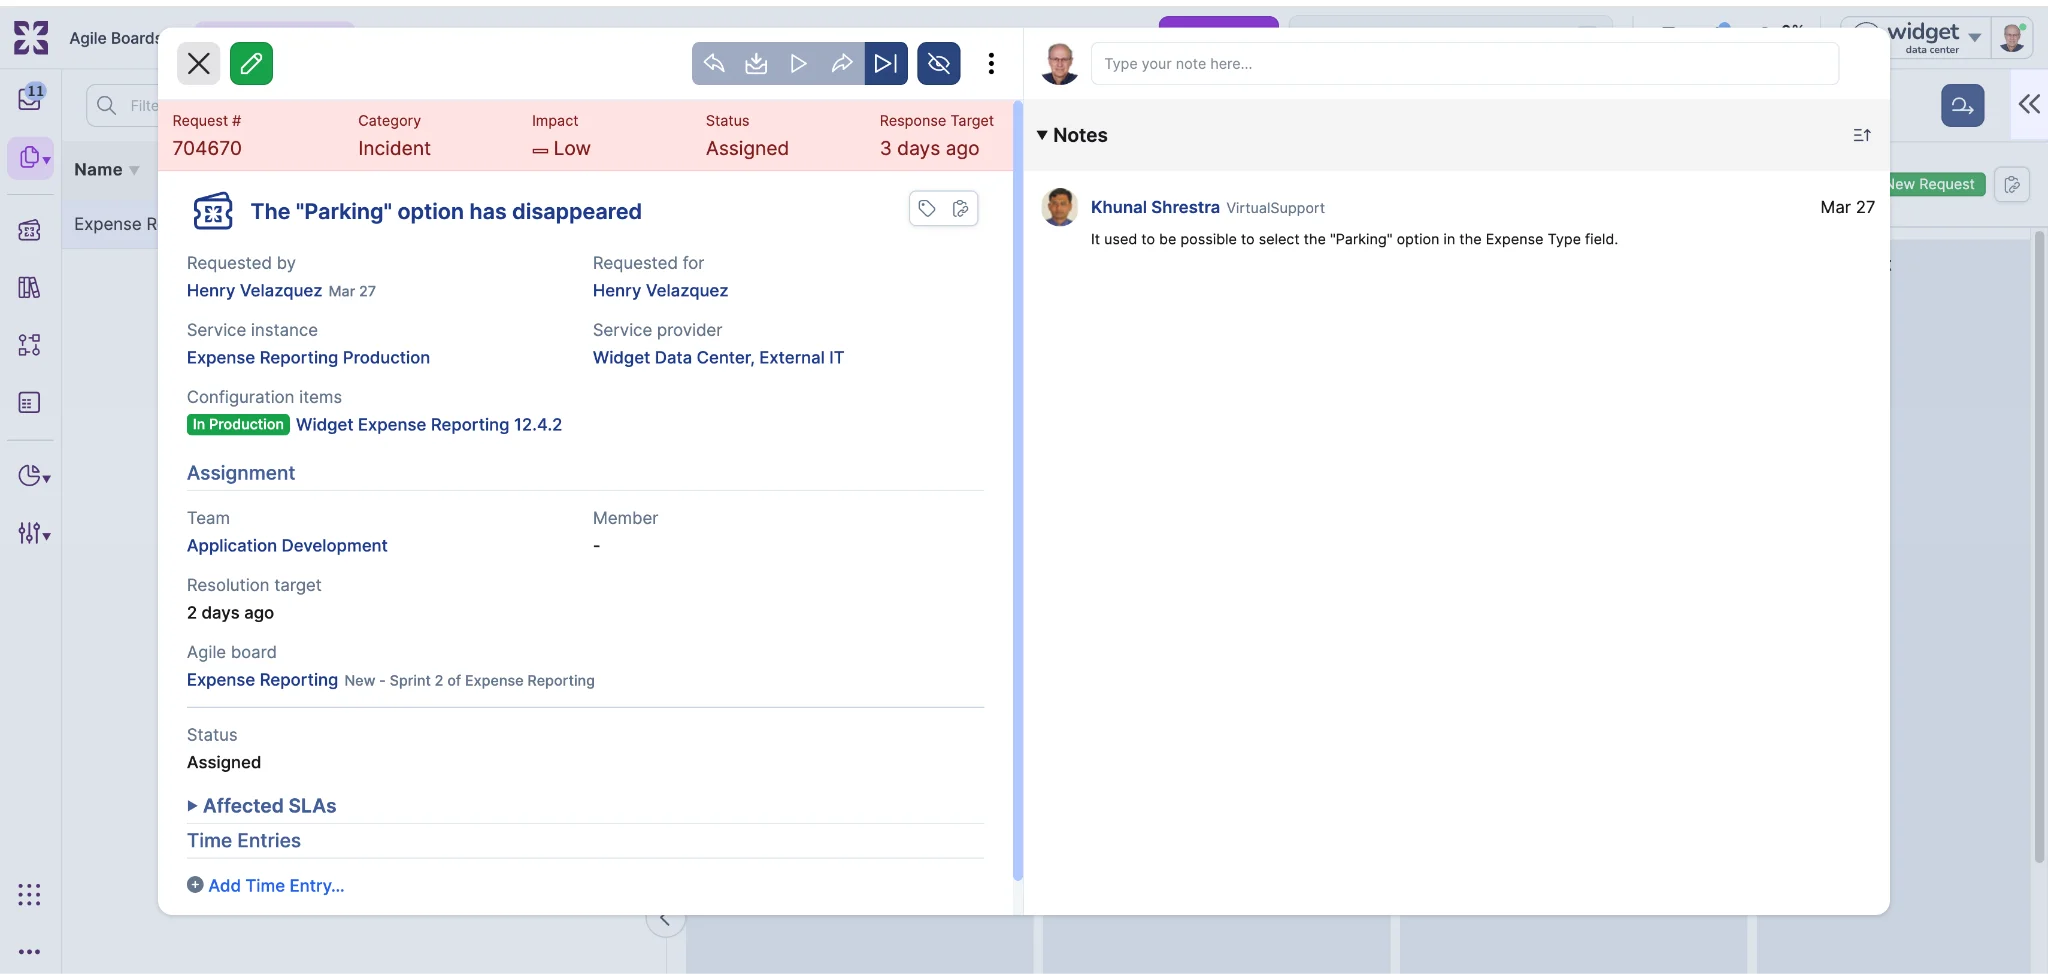Click Khunal Shrestra's avatar photo
Screen dimensions: 2048x974
coord(1060,208)
